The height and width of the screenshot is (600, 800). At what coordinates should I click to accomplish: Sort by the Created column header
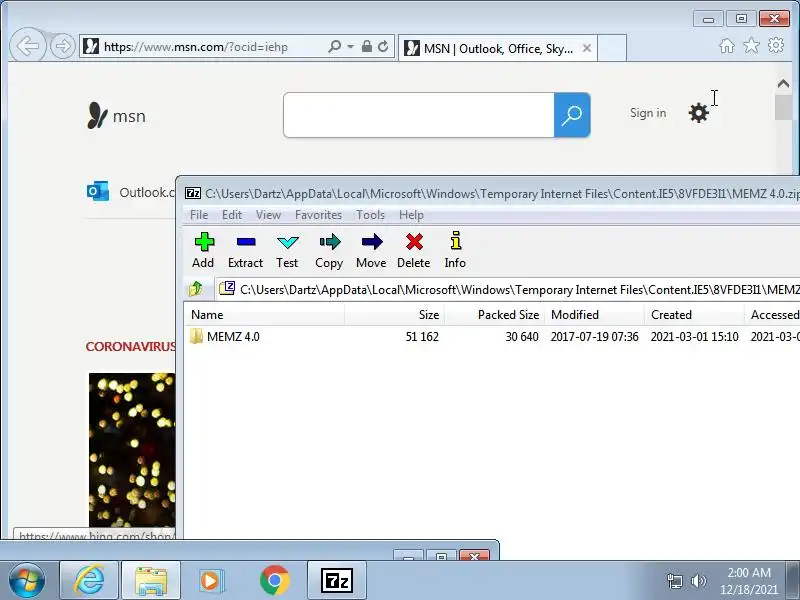pos(694,315)
